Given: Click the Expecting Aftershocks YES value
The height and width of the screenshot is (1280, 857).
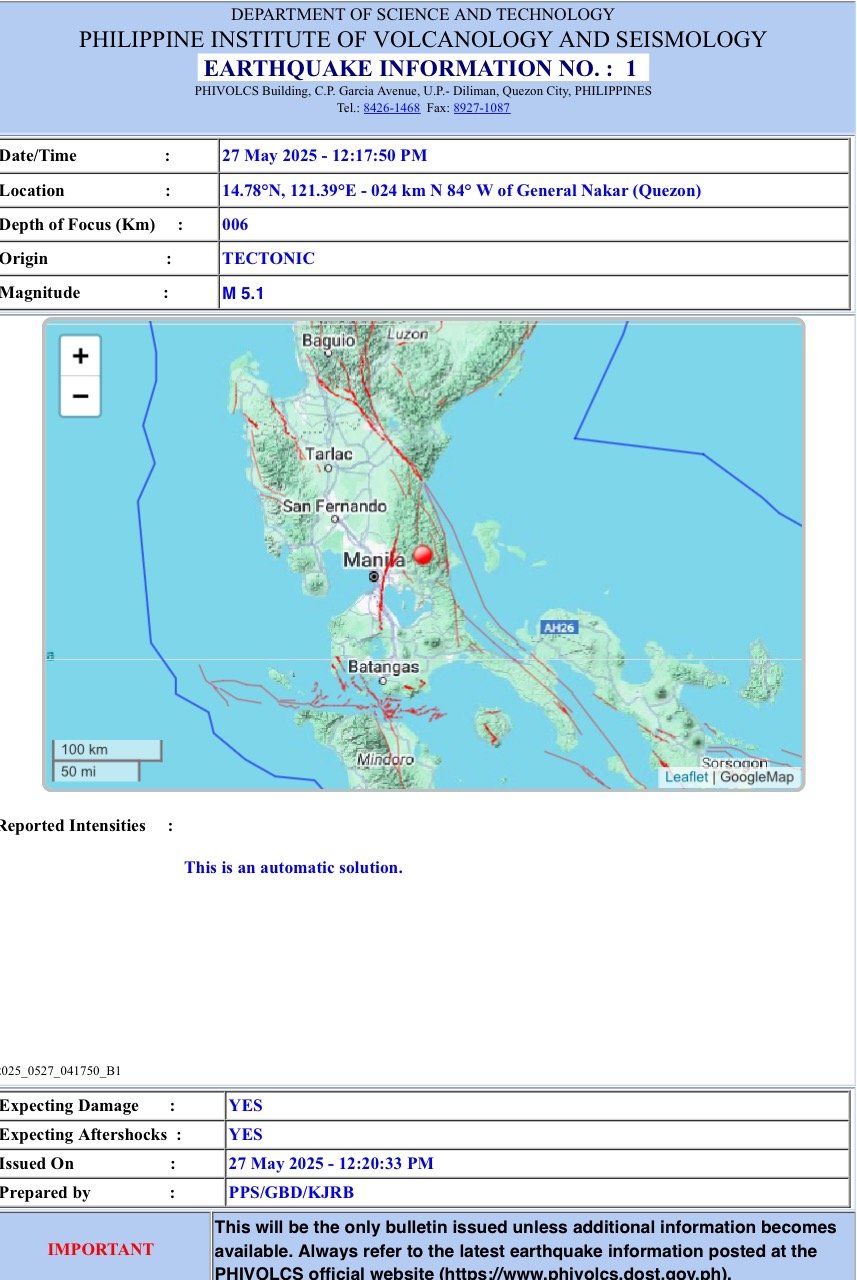Looking at the screenshot, I should point(246,1135).
